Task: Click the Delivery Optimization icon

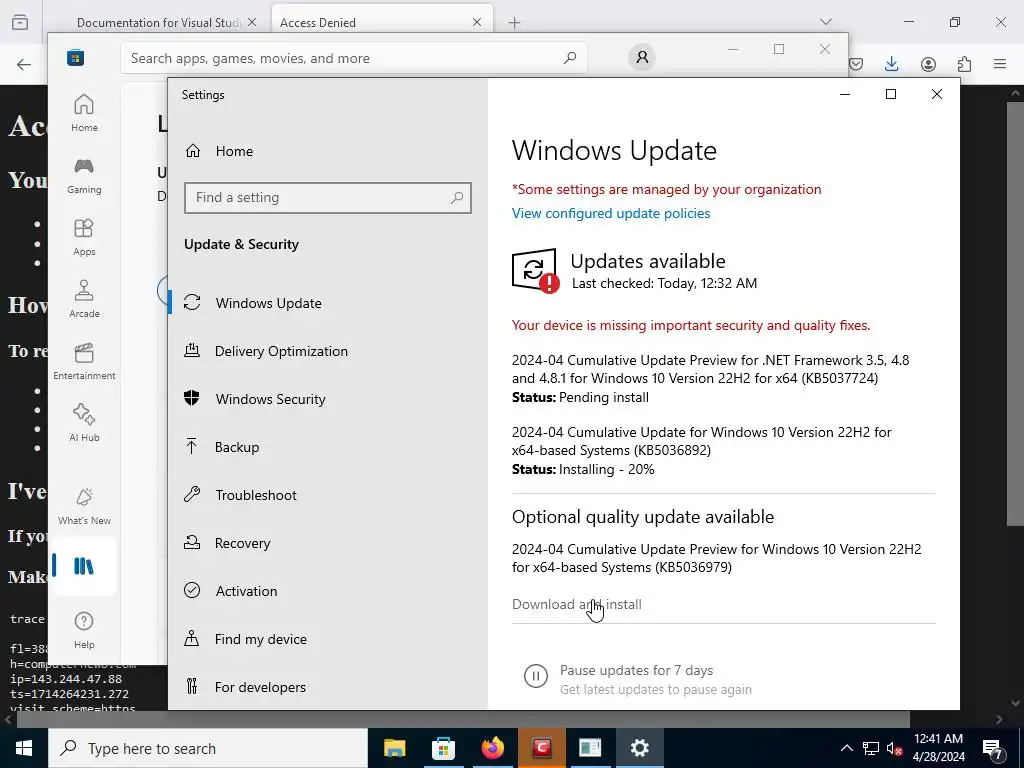Action: coord(192,350)
